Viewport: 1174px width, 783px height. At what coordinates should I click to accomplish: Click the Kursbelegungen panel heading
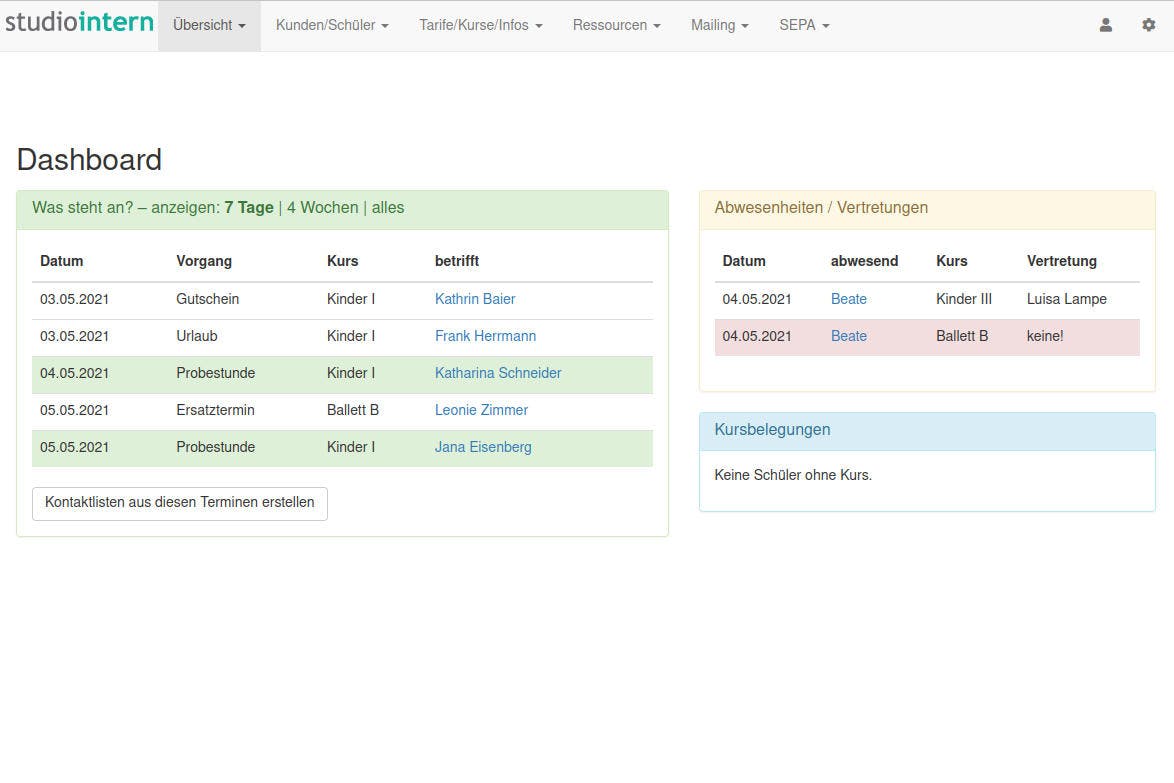[x=772, y=430]
